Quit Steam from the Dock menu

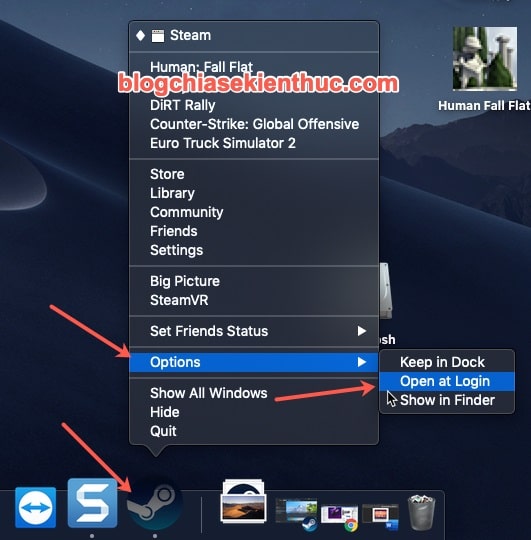click(254, 431)
